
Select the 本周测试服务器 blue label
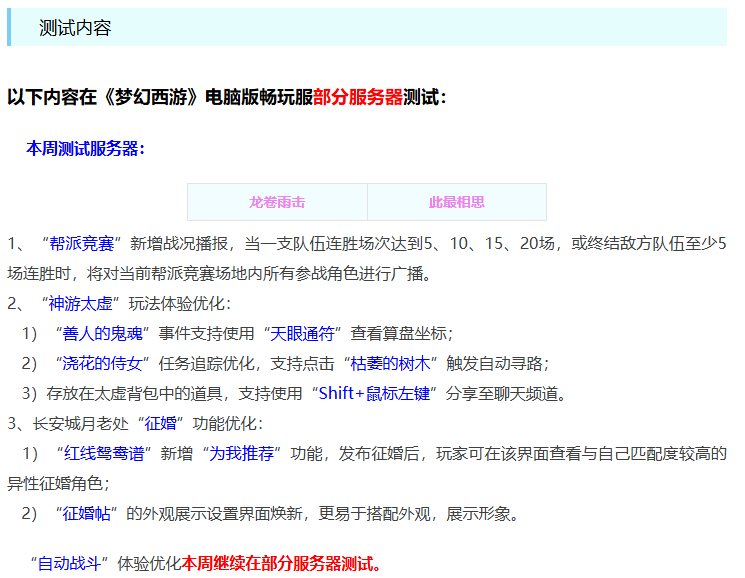(85, 149)
